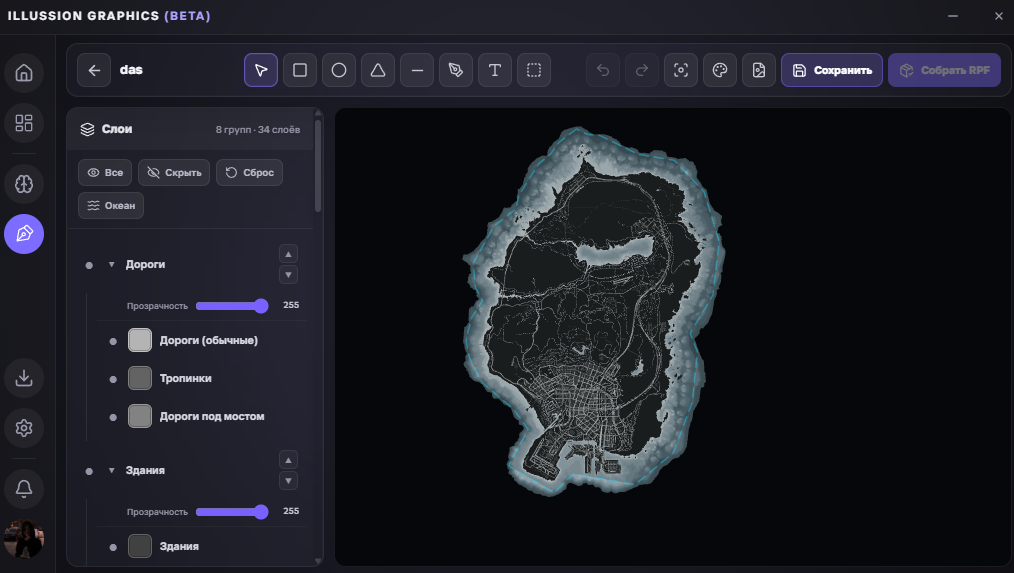Select the triangle shape tool

click(378, 70)
